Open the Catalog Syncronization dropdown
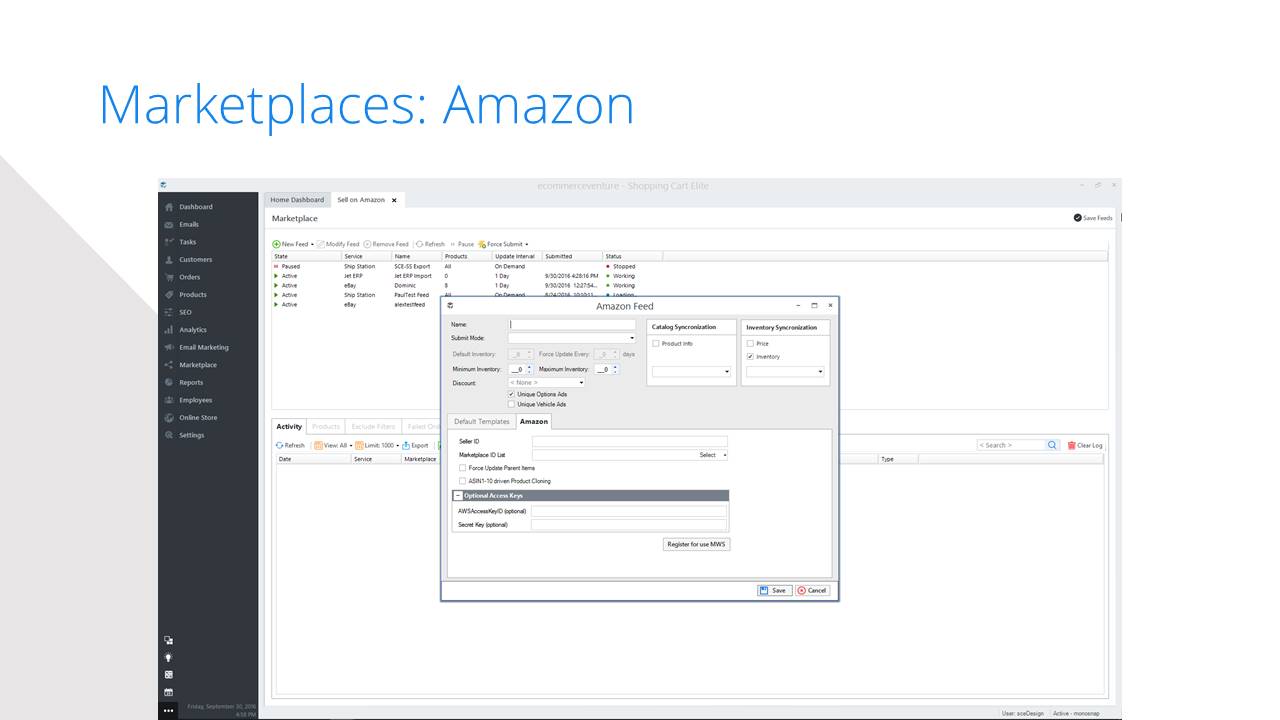The image size is (1280, 720). coord(691,371)
